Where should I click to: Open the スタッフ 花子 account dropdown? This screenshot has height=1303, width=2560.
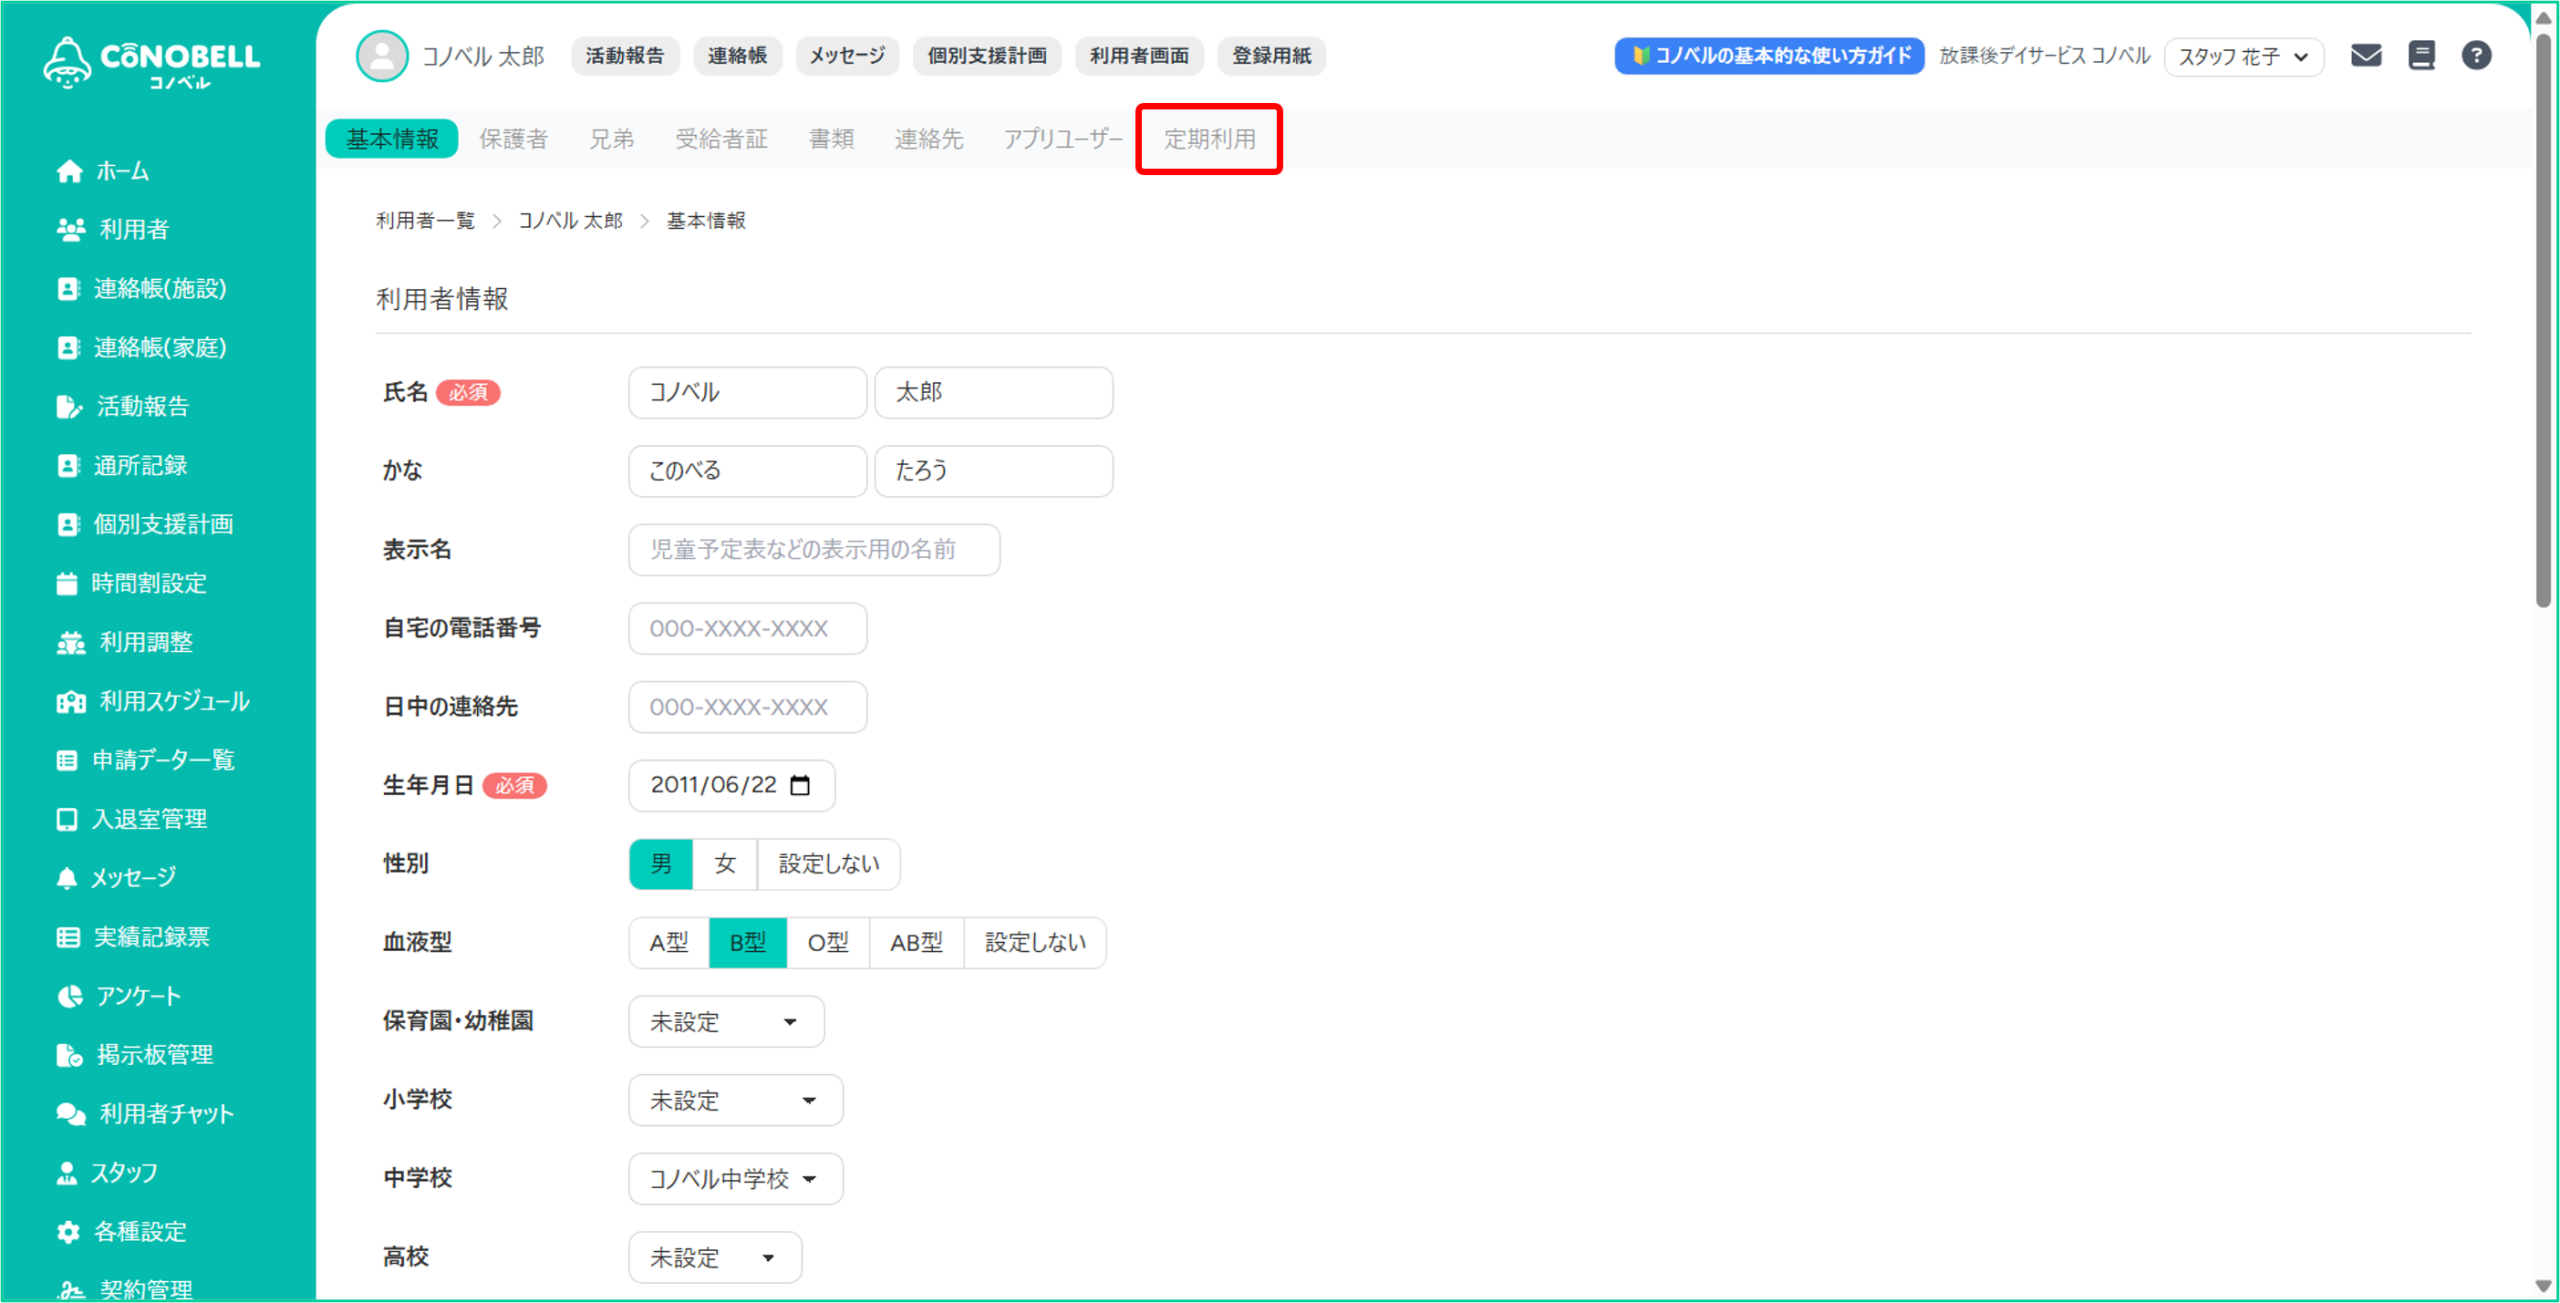pyautogui.click(x=2243, y=56)
